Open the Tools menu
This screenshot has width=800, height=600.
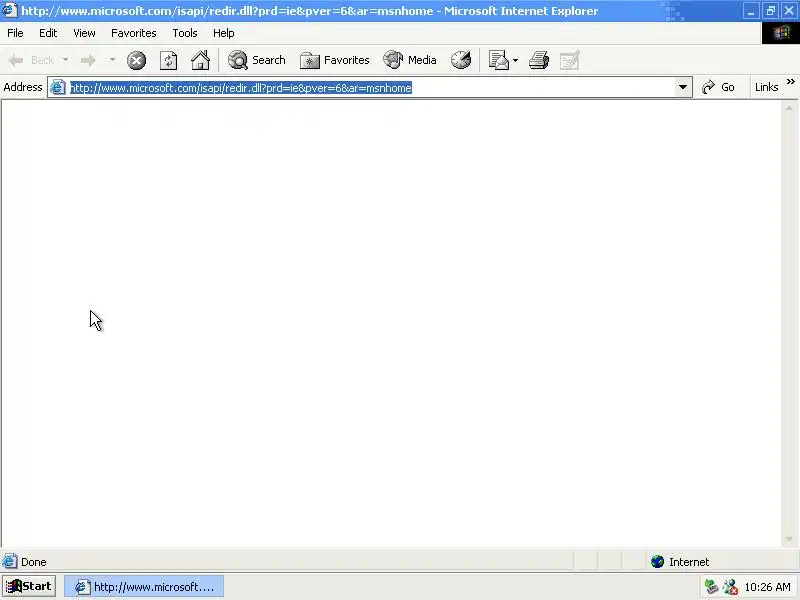click(x=185, y=33)
